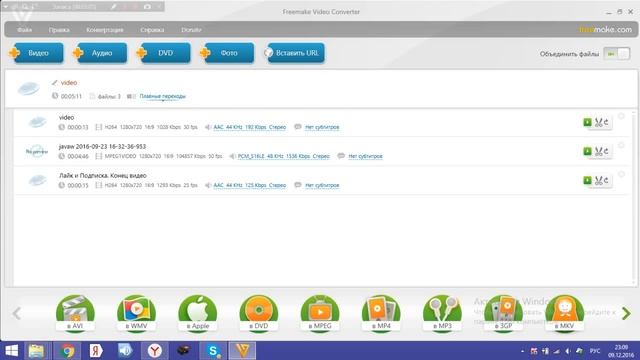Open the Конвертация menu

(x=105, y=30)
